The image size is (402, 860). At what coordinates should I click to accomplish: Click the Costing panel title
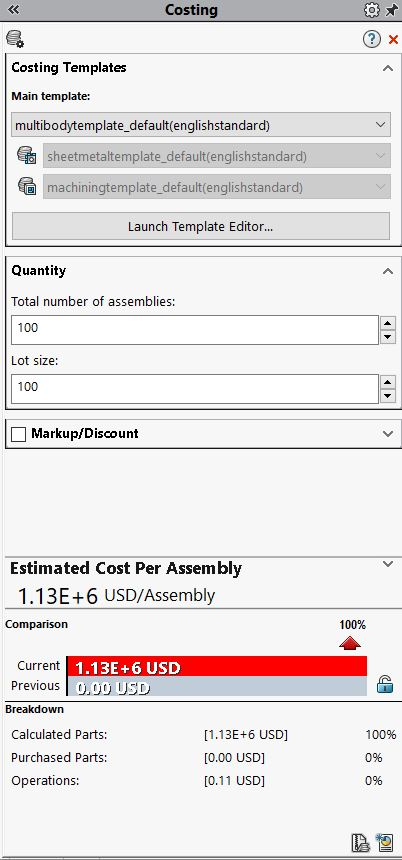[x=191, y=10]
